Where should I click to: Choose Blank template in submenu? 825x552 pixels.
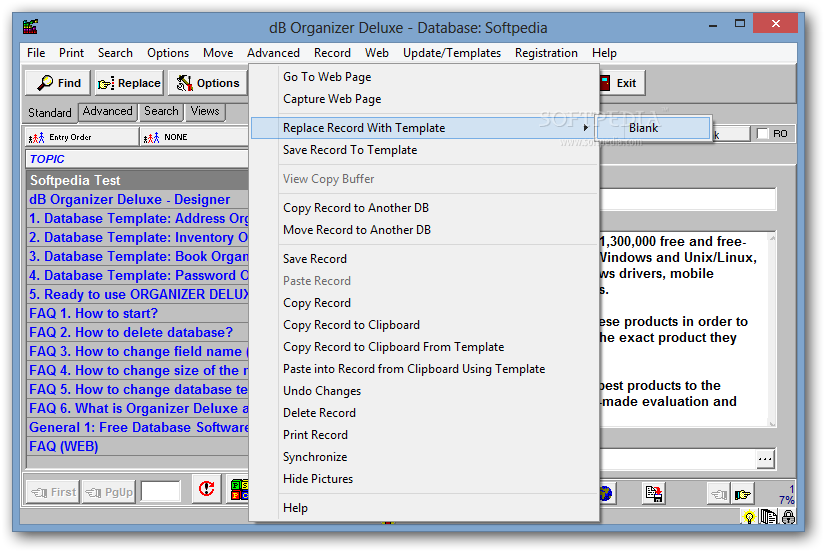(x=652, y=128)
